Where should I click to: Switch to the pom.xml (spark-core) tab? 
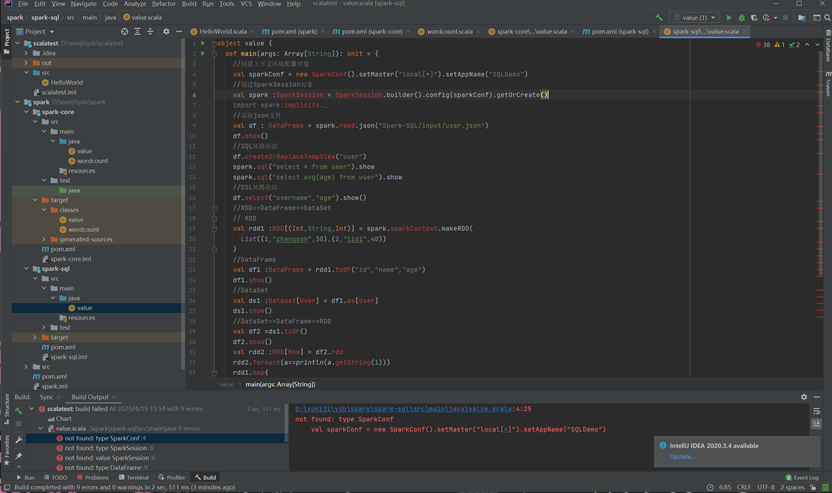click(371, 31)
